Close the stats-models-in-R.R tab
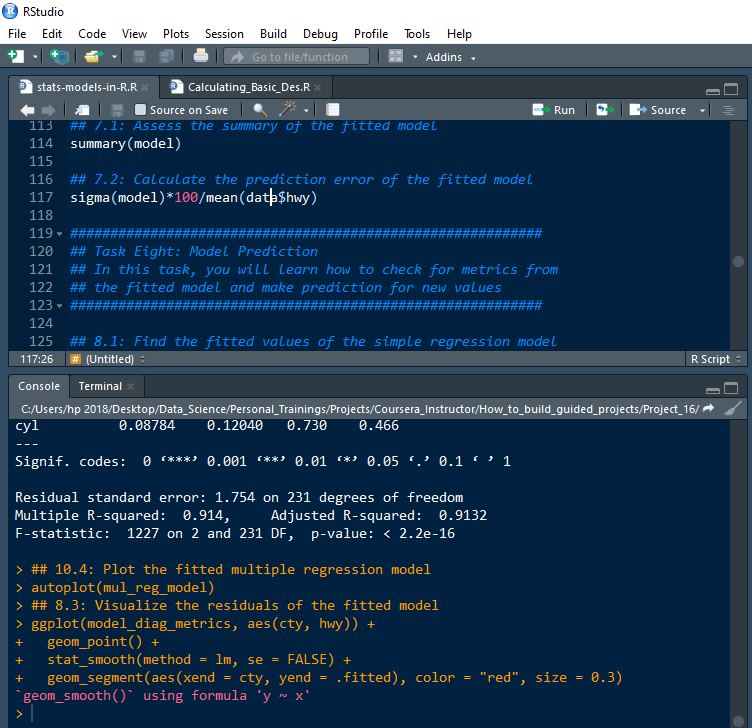 click(x=147, y=87)
